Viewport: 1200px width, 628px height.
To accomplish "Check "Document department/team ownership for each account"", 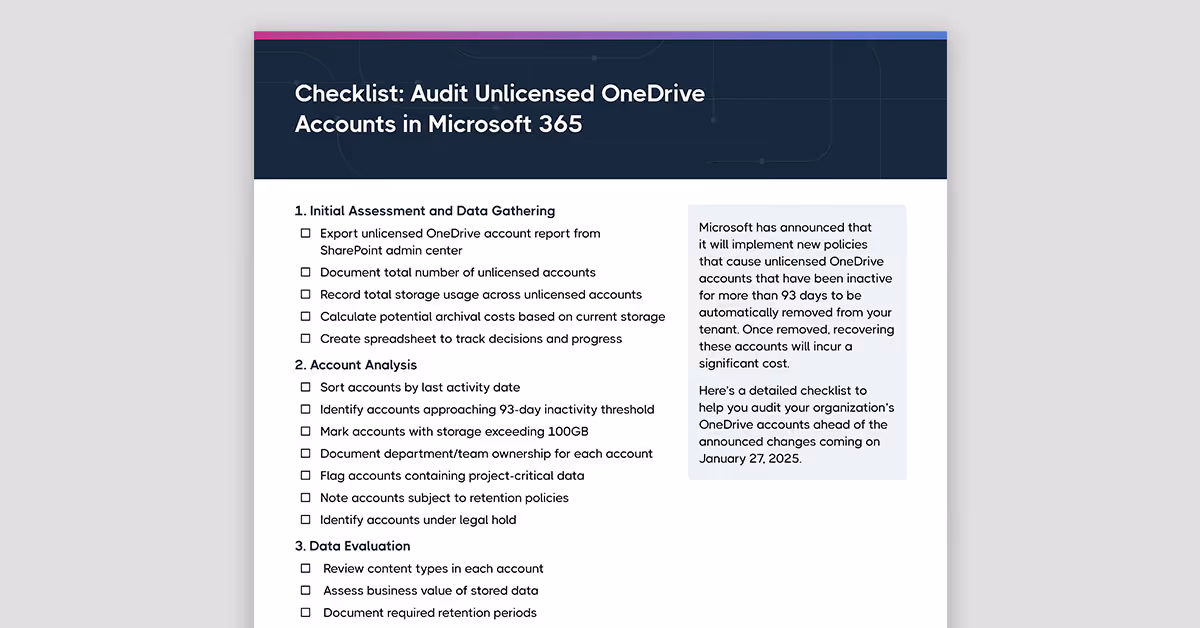I will [305, 453].
